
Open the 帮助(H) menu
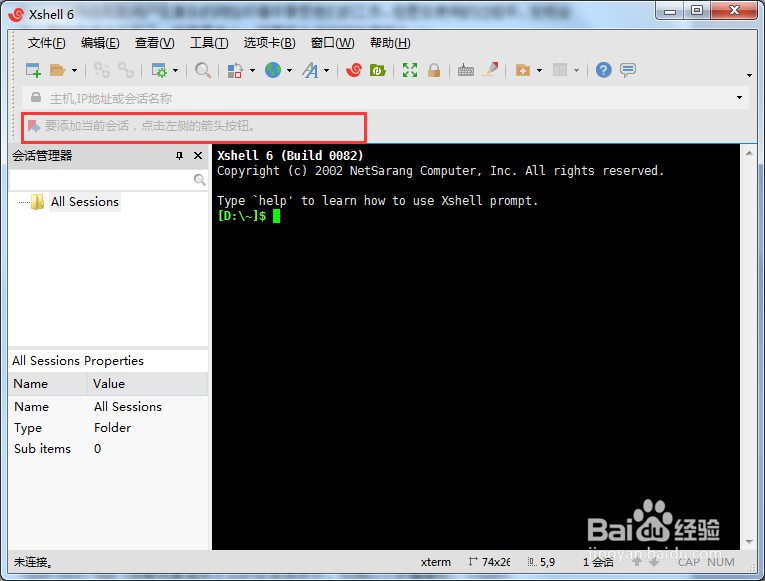pos(390,43)
